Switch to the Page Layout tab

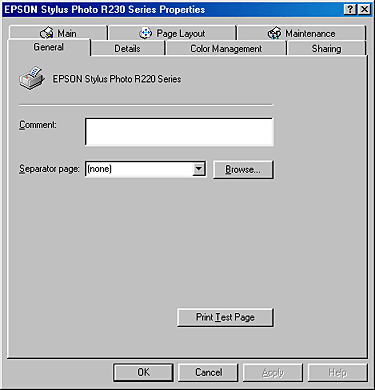click(172, 33)
